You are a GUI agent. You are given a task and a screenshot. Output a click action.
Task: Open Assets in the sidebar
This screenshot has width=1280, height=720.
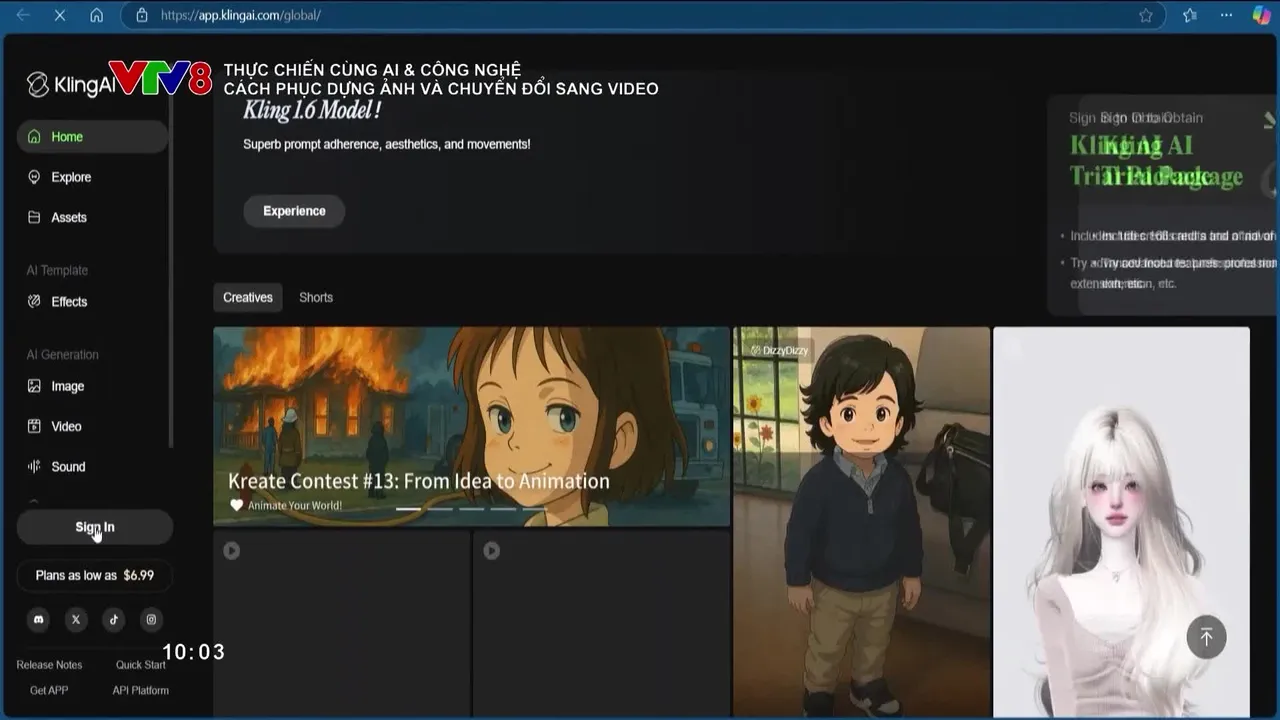coord(69,217)
